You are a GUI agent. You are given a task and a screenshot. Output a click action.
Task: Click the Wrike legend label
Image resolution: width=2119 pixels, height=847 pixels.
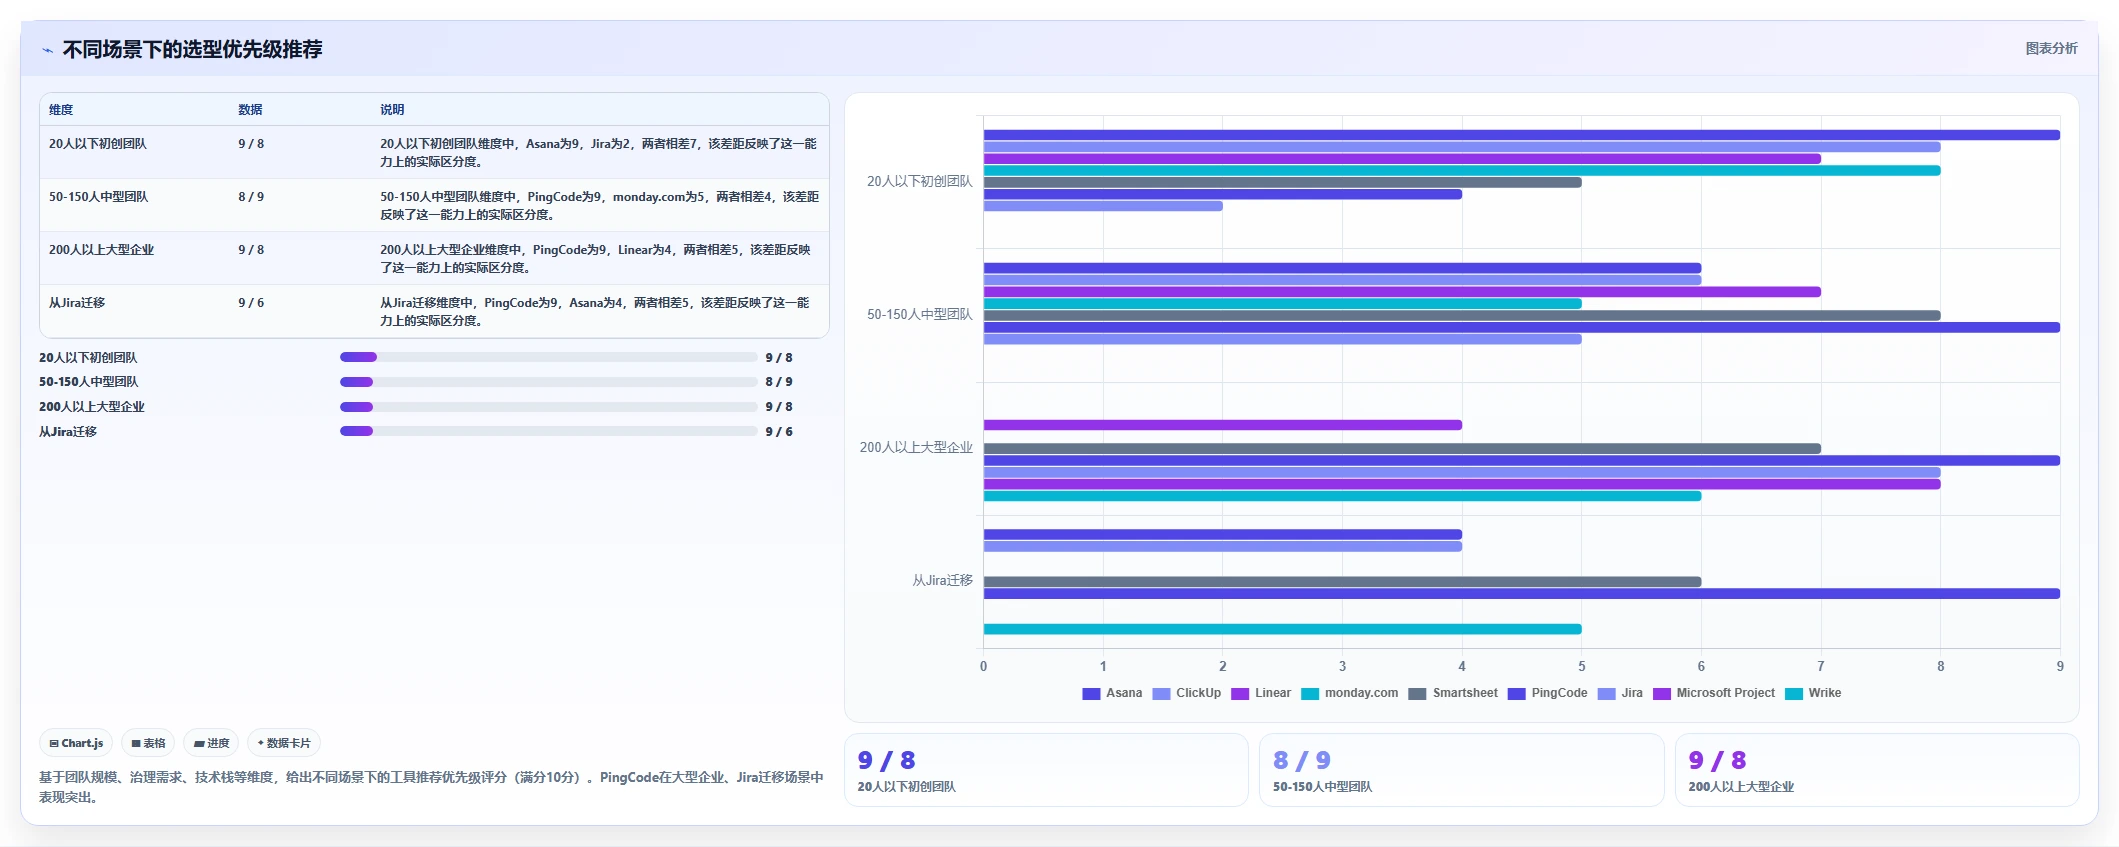pyautogui.click(x=1824, y=693)
